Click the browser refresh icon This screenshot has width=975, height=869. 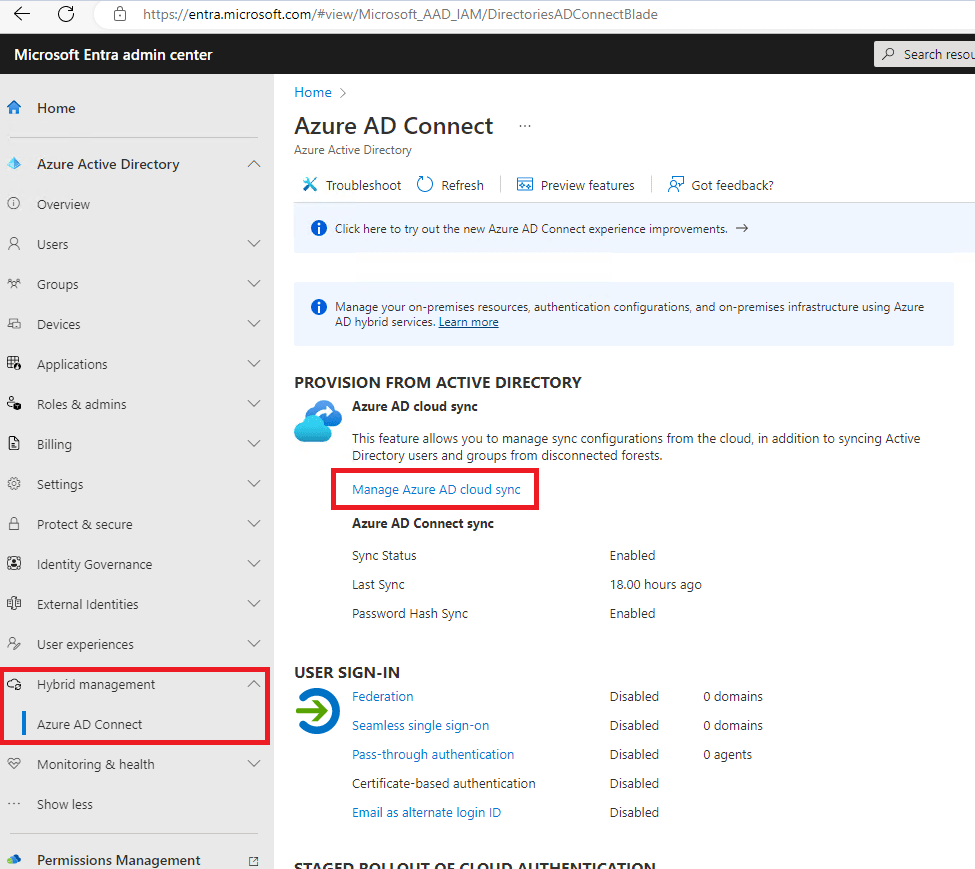[x=66, y=14]
